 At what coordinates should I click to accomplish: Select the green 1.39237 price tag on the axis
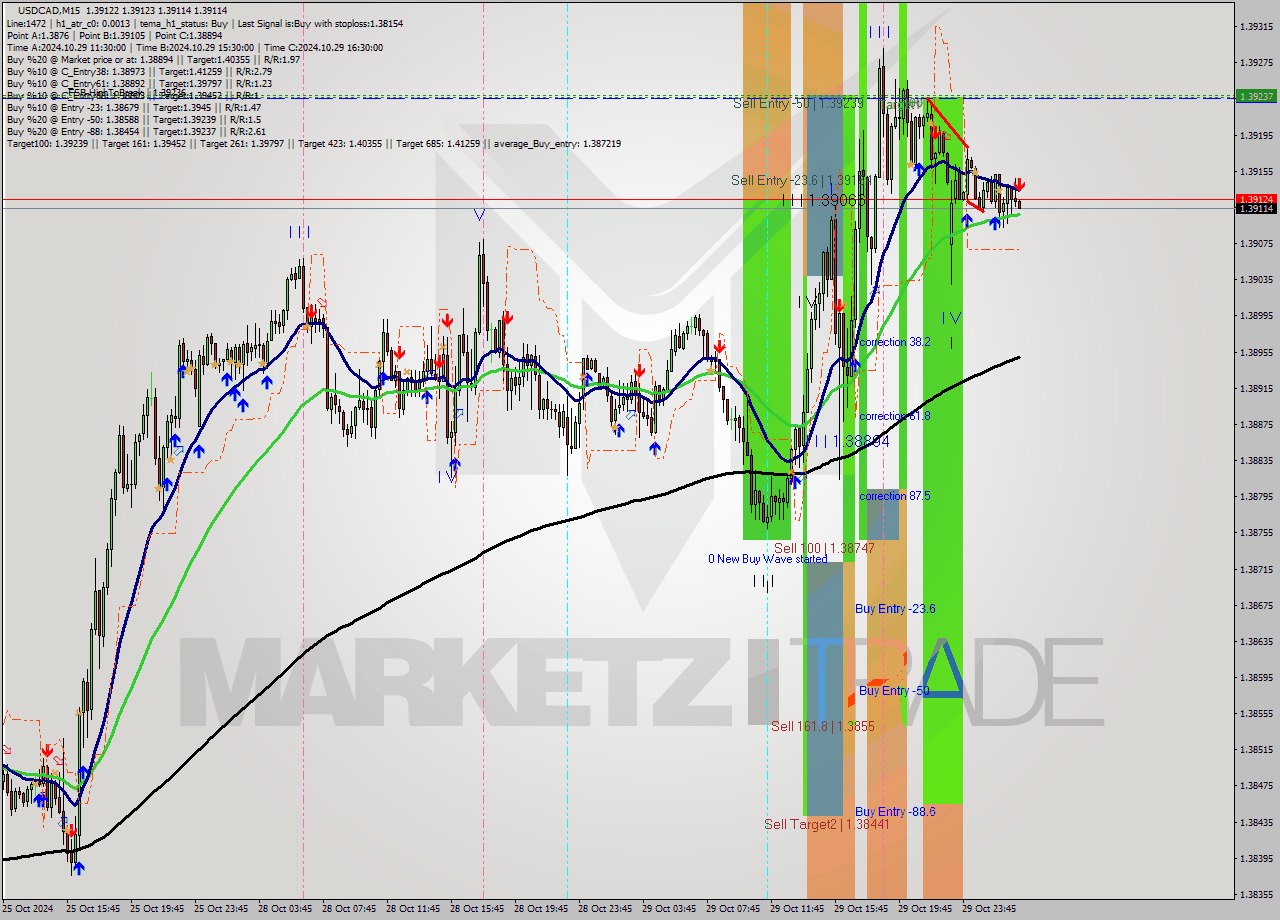pyautogui.click(x=1255, y=96)
